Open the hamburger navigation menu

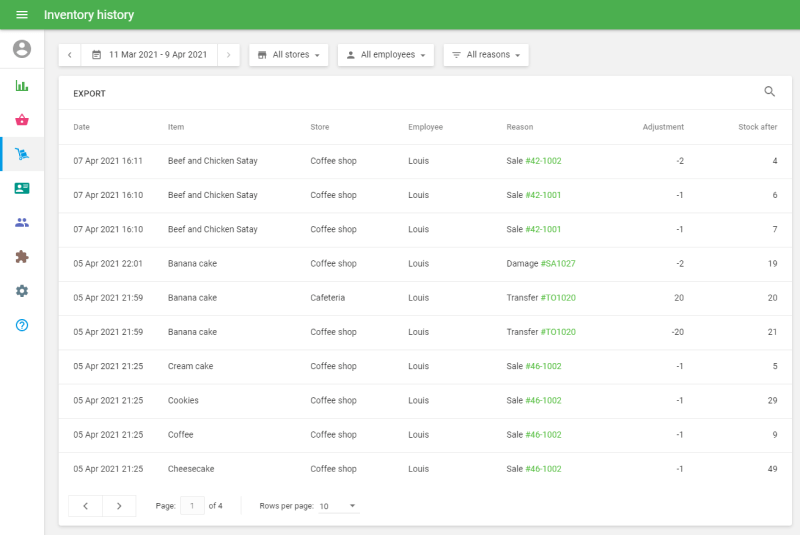point(22,15)
